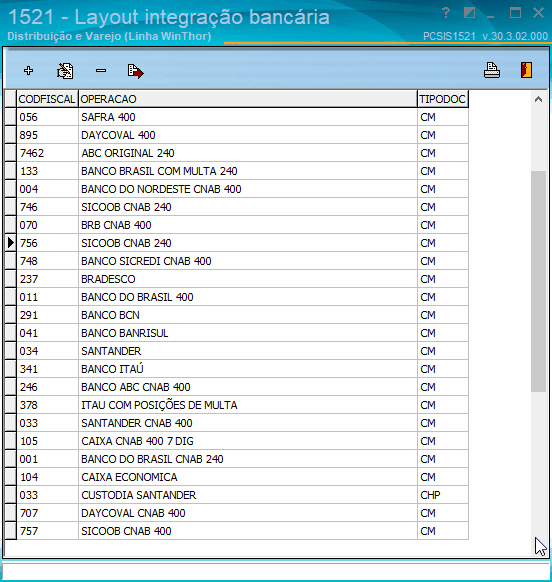Select the BRADESCO row
Viewport: 552px width, 582px height.
236,279
